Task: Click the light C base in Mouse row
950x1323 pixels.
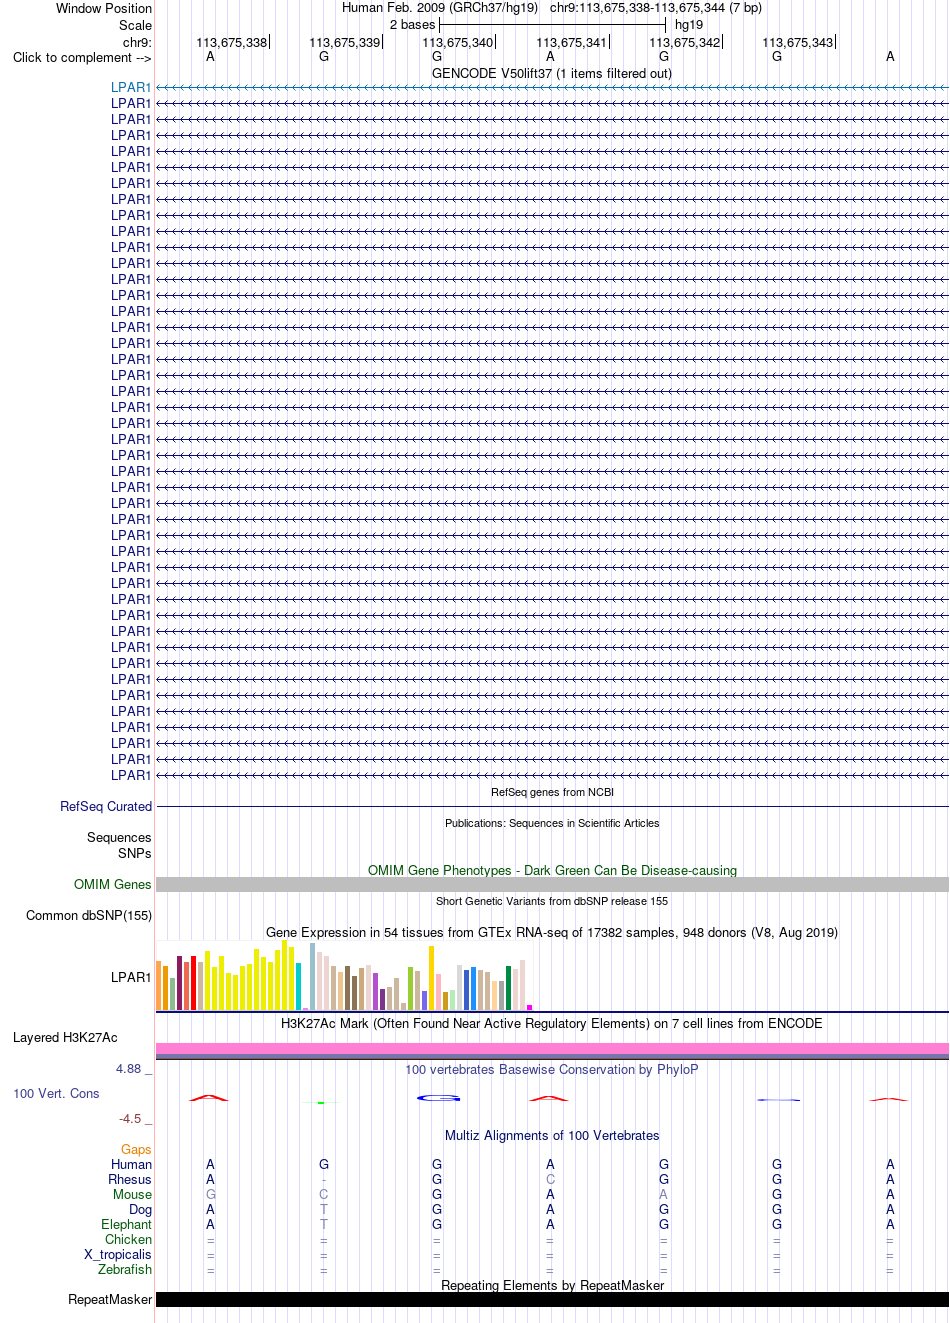Action: pos(324,1195)
